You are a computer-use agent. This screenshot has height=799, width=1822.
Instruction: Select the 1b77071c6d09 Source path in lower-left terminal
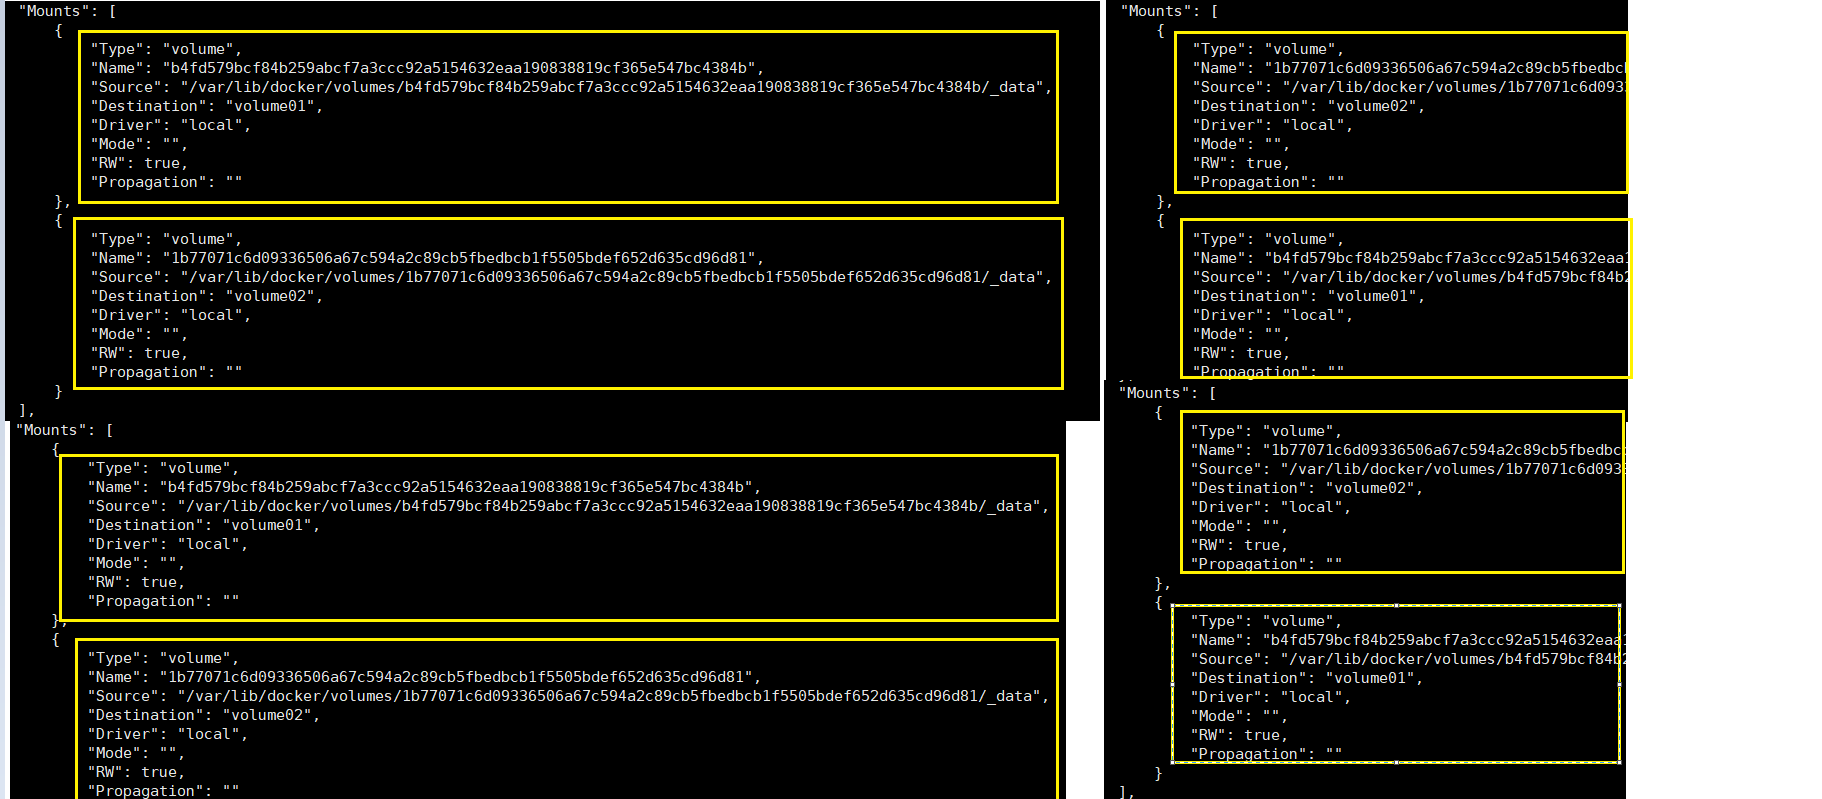[x=568, y=696]
